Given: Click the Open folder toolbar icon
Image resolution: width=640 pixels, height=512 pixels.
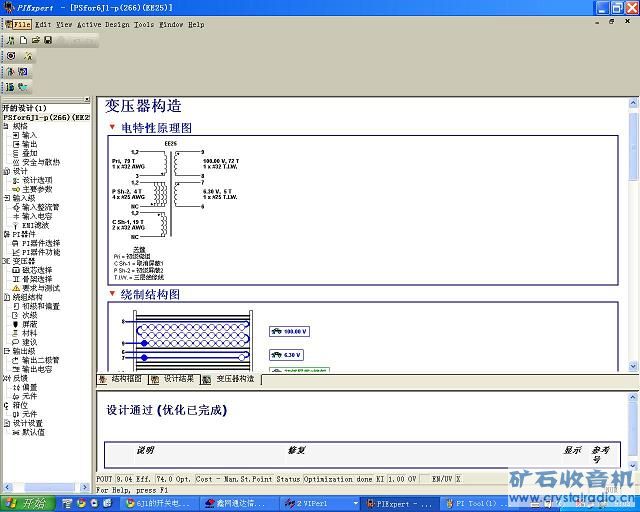Looking at the screenshot, I should 35,40.
